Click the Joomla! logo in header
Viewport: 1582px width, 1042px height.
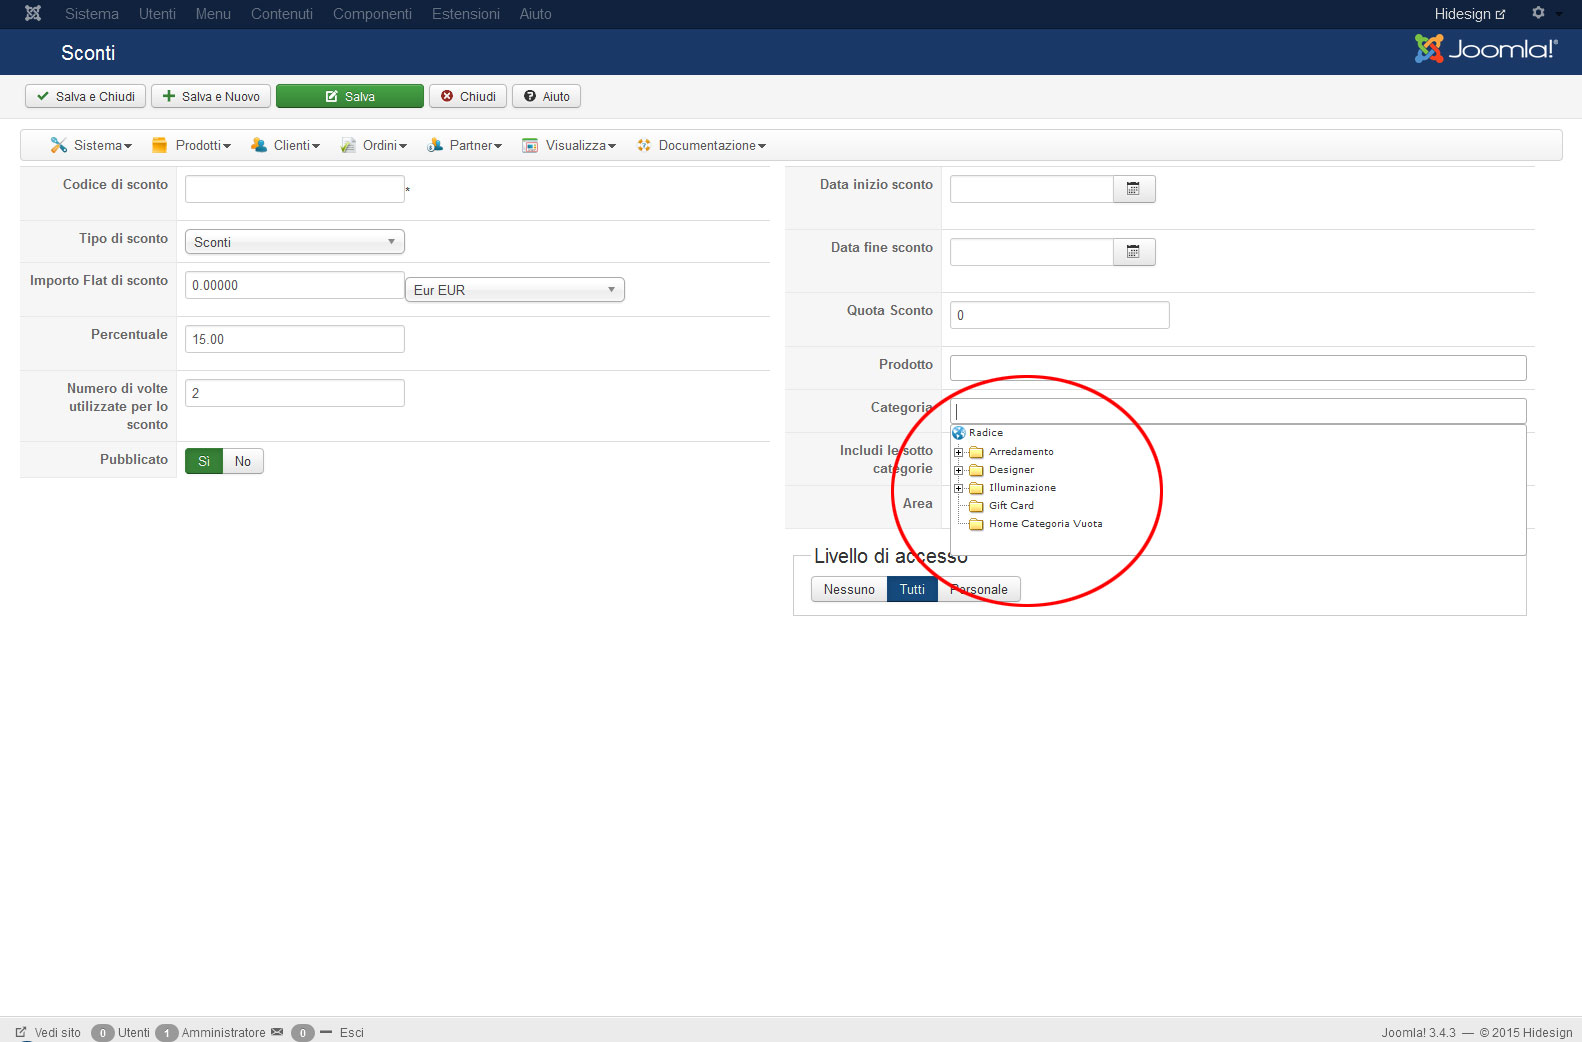(x=1486, y=48)
